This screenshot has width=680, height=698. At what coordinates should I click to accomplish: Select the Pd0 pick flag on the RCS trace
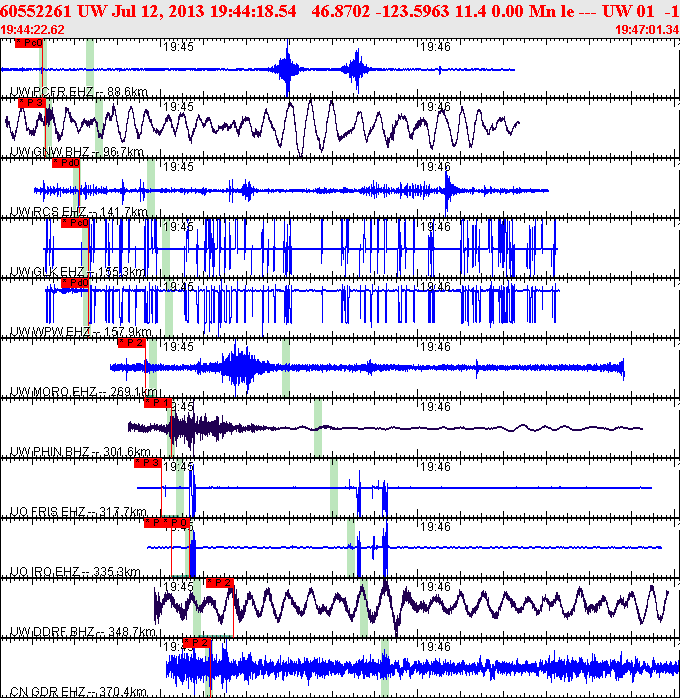point(66,163)
